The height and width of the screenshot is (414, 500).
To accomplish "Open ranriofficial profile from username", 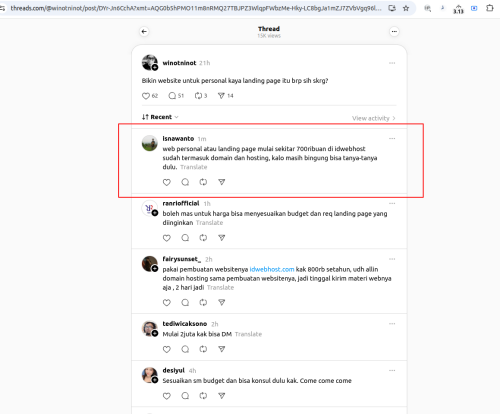I will (x=181, y=203).
